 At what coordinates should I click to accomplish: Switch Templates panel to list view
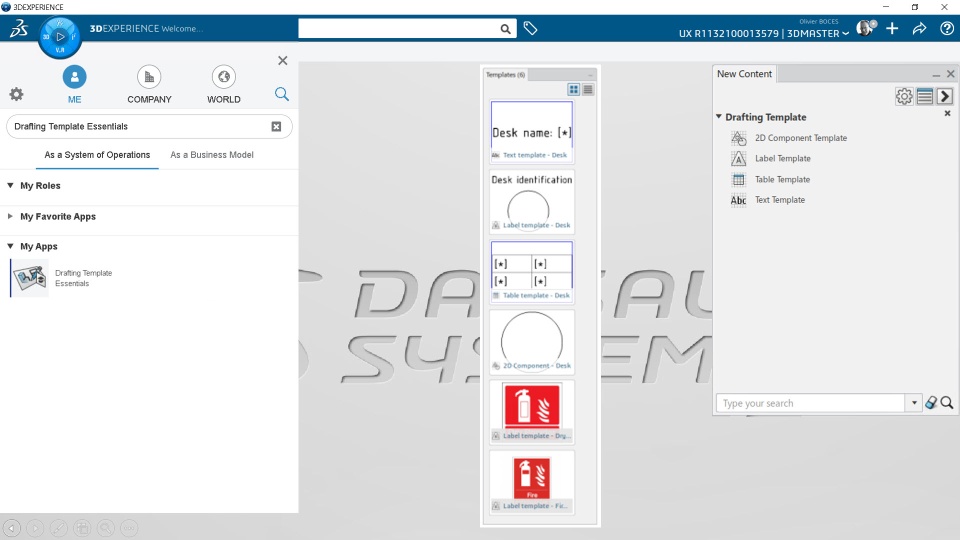point(588,89)
